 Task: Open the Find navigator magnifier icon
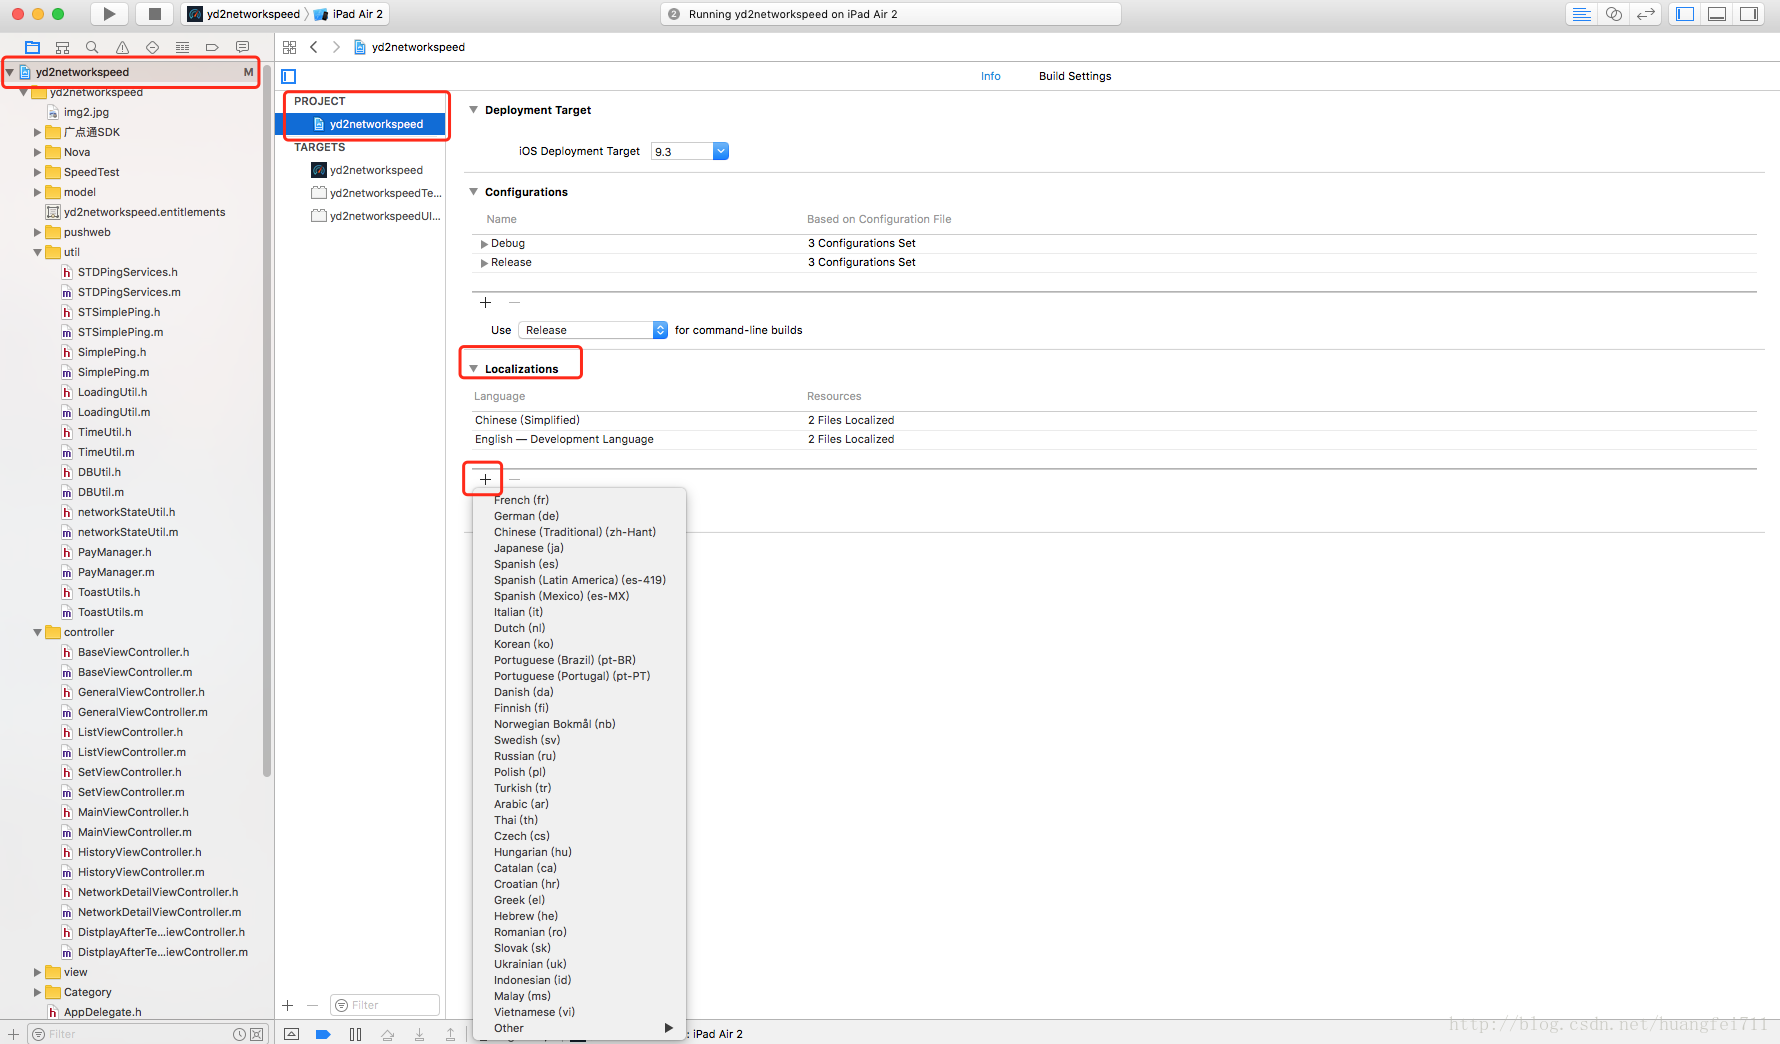click(x=92, y=47)
